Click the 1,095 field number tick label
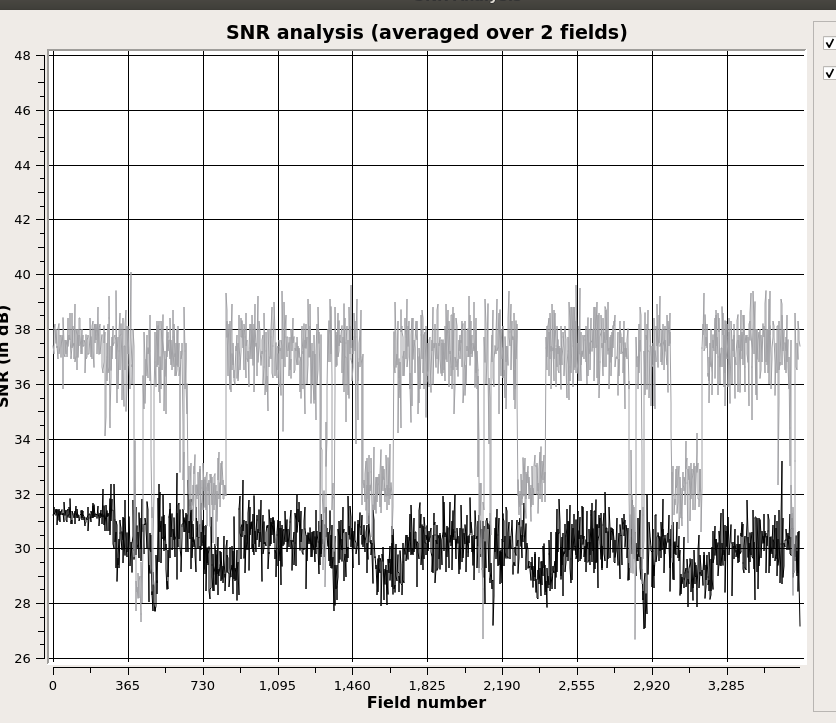Image resolution: width=836 pixels, height=723 pixels. [277, 685]
